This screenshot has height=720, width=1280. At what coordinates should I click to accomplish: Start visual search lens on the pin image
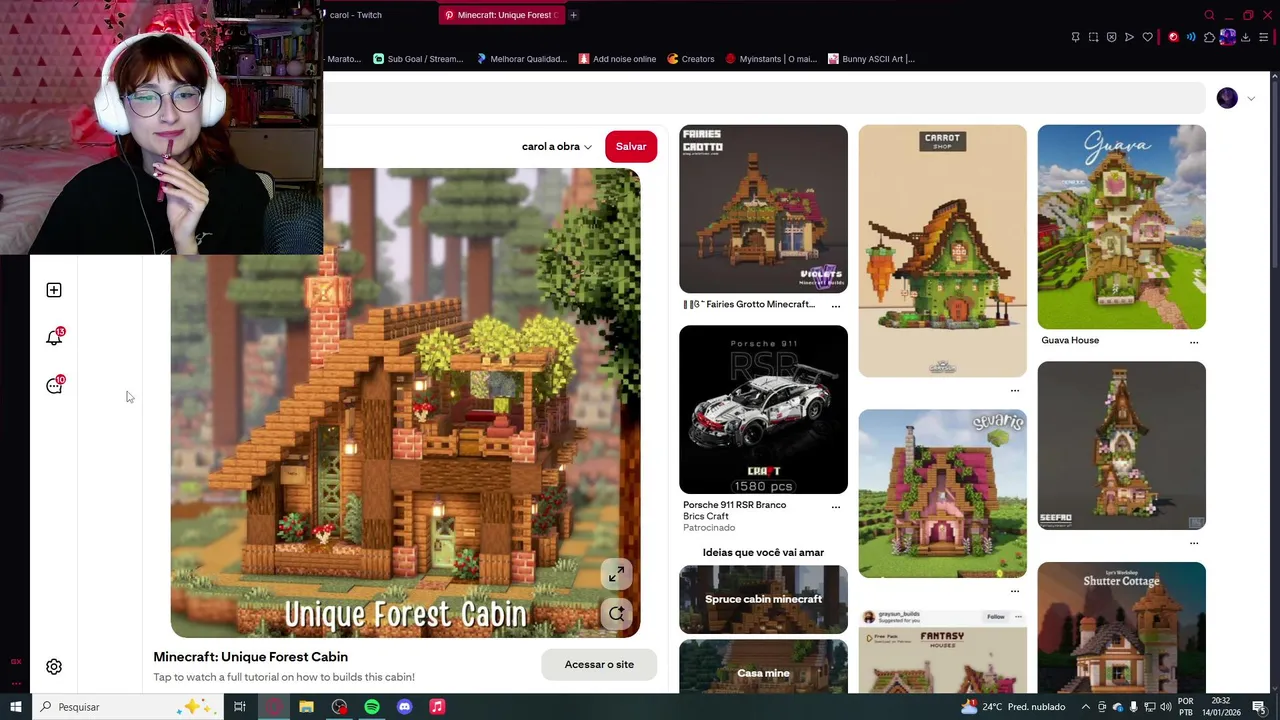[617, 614]
